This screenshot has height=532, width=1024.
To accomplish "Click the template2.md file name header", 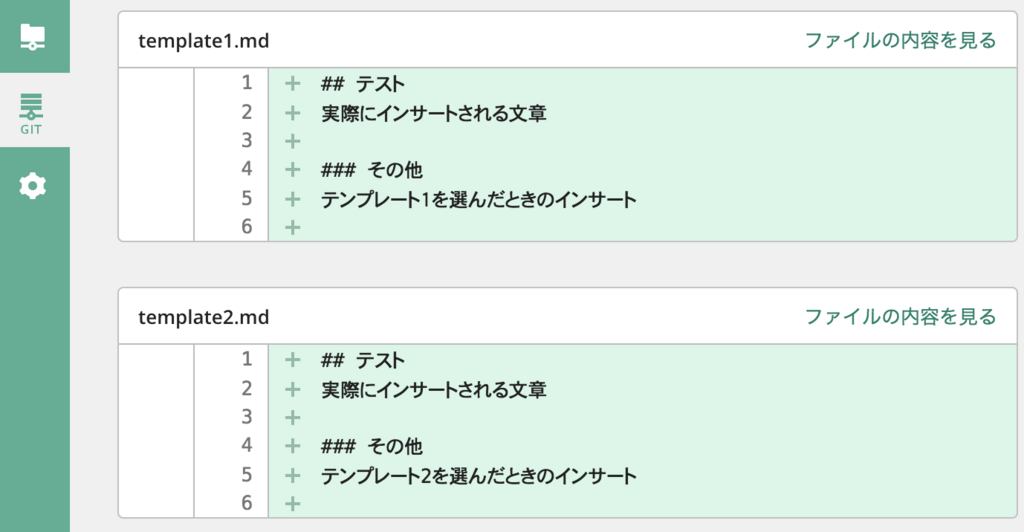I will pyautogui.click(x=204, y=317).
